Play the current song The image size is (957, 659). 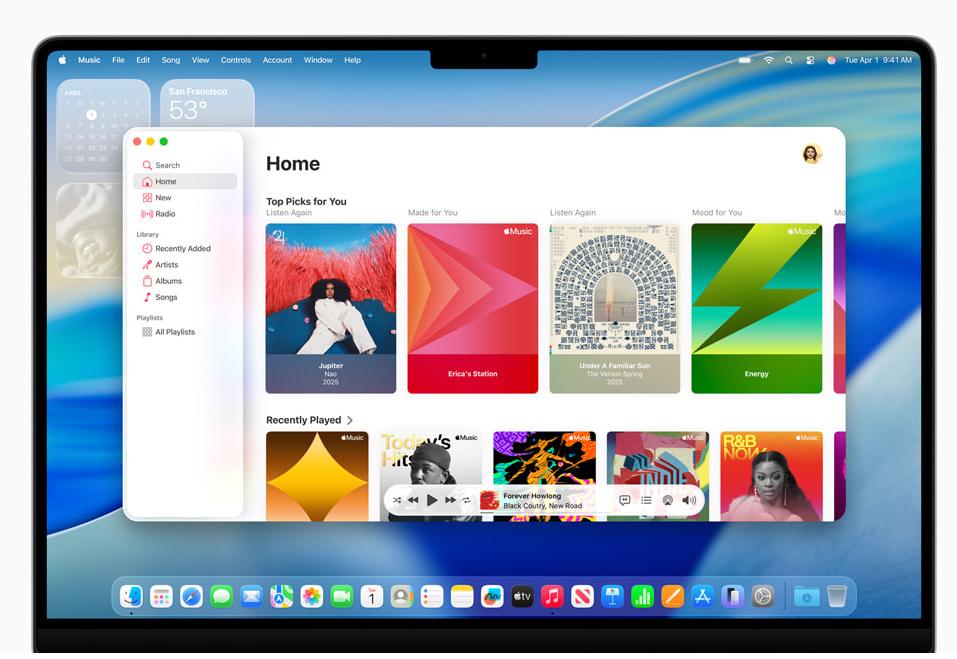click(432, 500)
